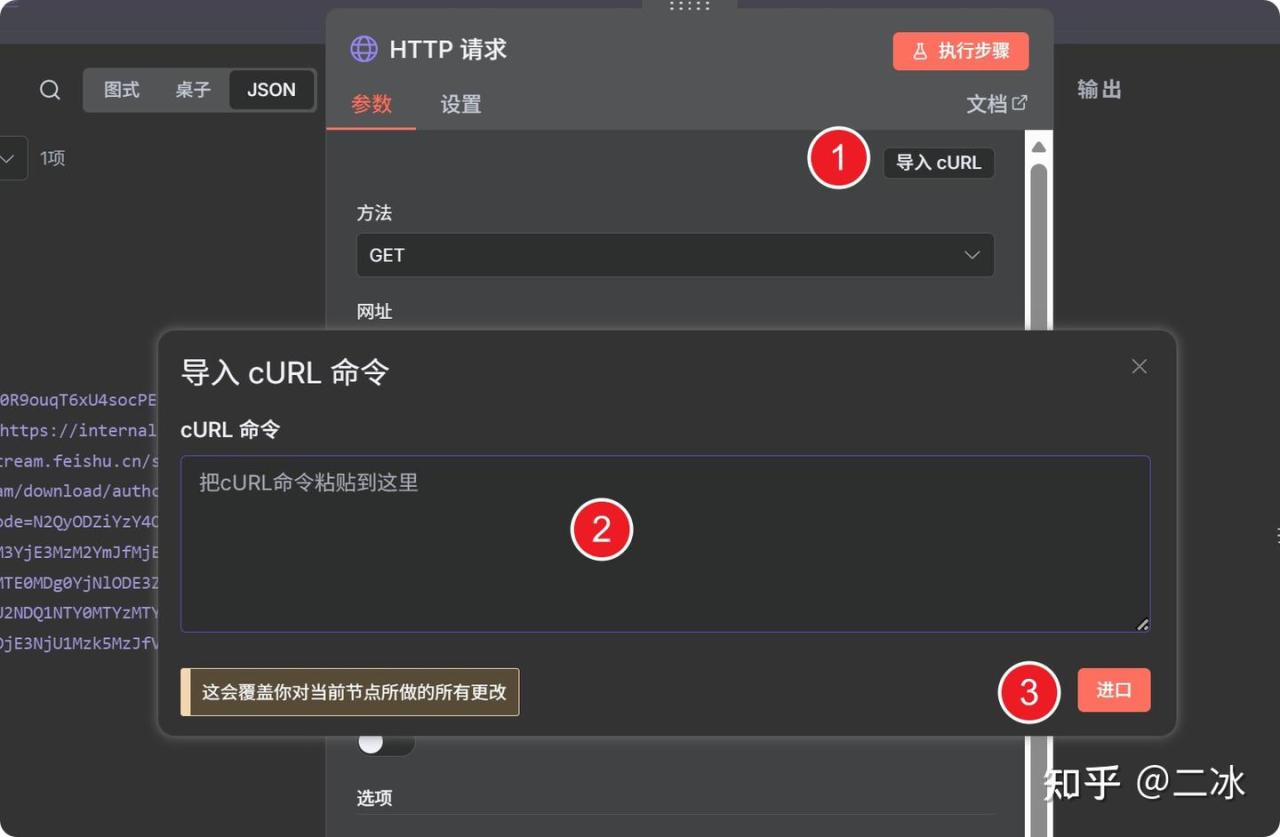Click the parameters panel vertical scrollbar

coord(1038,240)
